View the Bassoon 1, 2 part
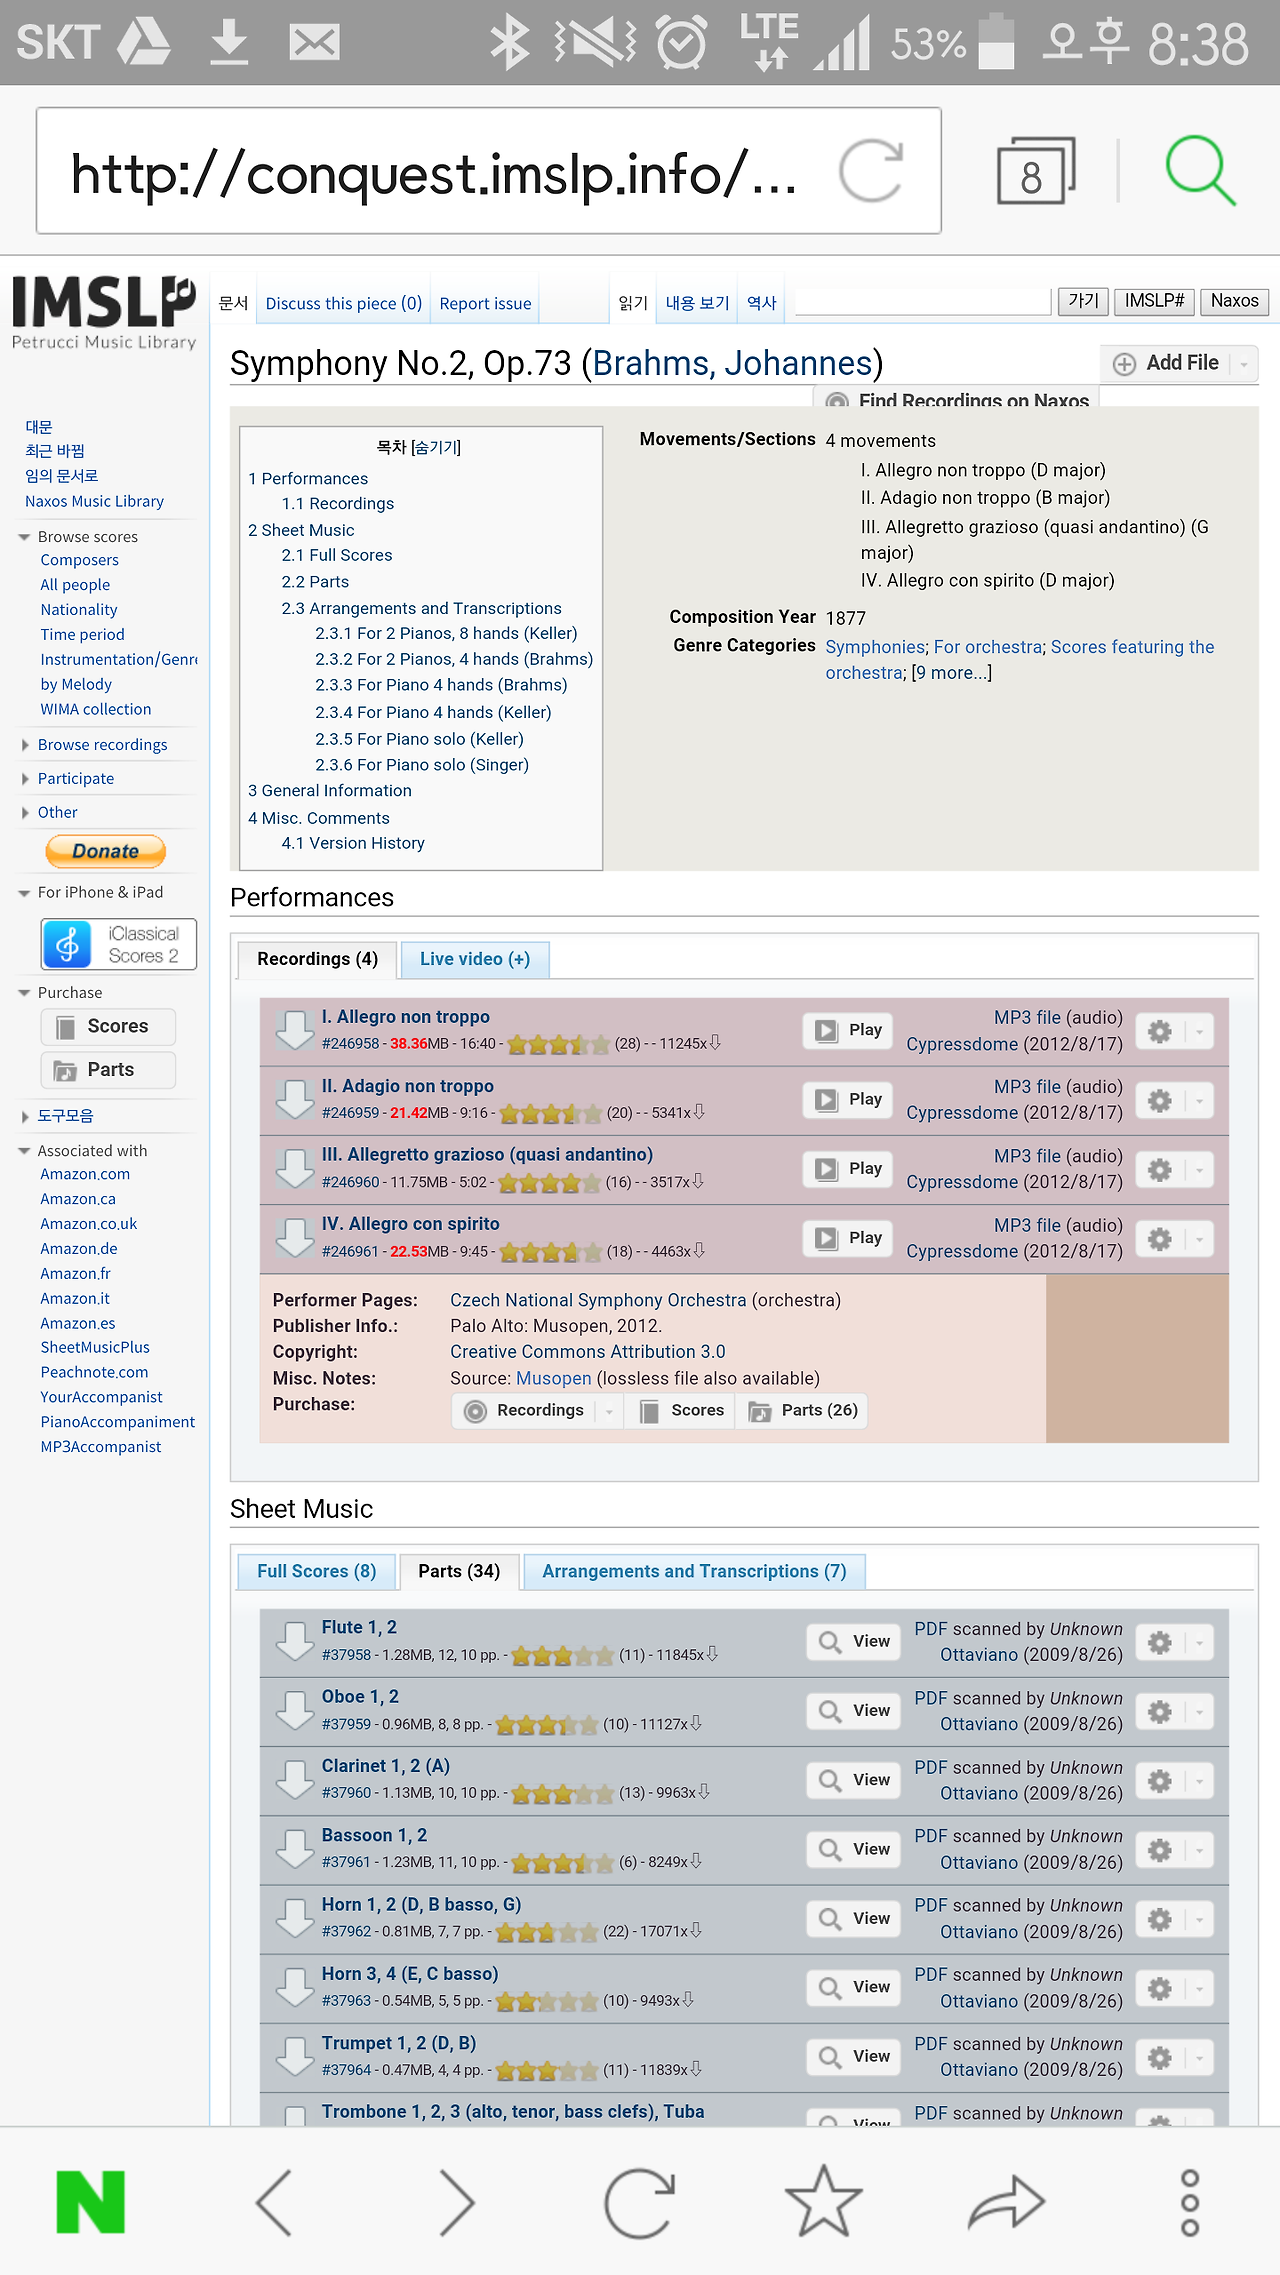This screenshot has width=1280, height=2275. [x=854, y=1849]
